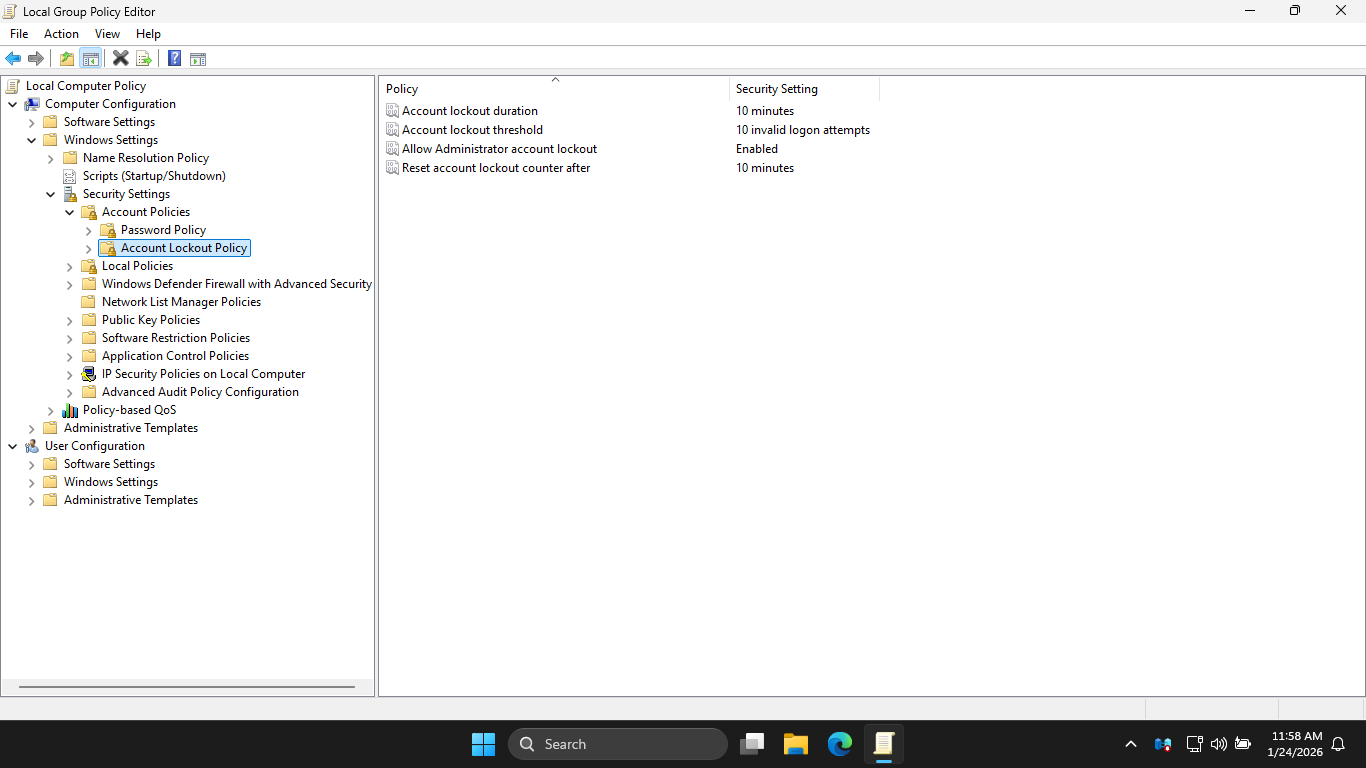1366x768 pixels.
Task: Toggle Show/Hide Console Tree toolbar button
Action: (x=91, y=59)
